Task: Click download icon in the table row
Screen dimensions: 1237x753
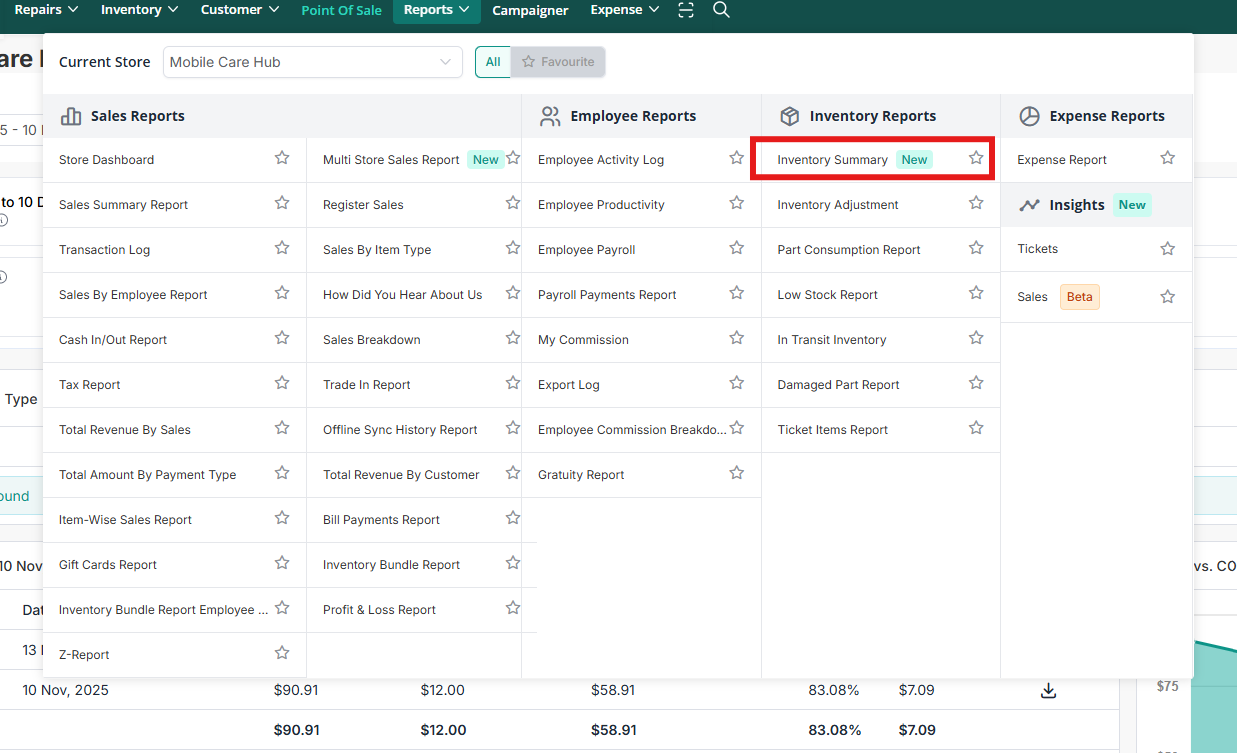Action: 1048,690
